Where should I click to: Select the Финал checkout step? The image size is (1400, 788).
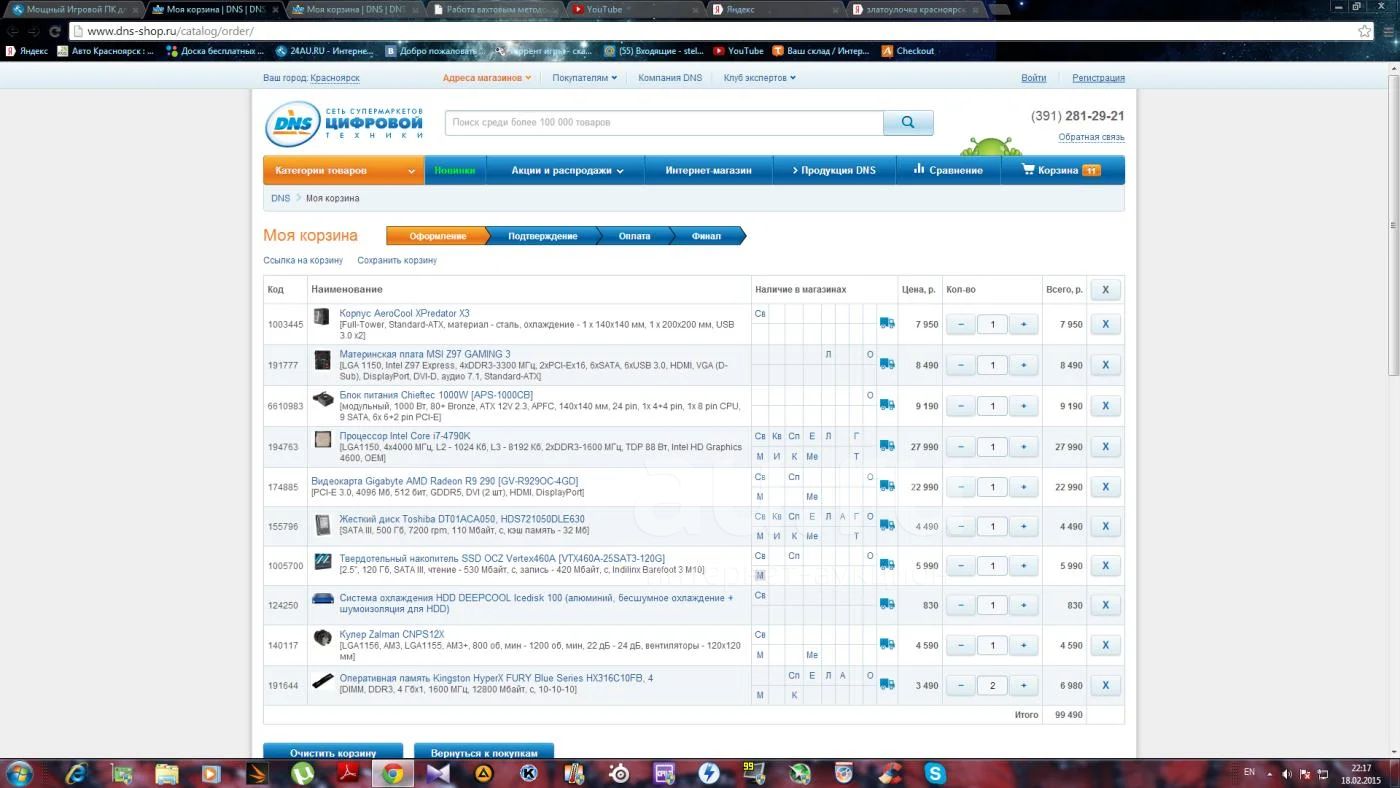(x=706, y=236)
